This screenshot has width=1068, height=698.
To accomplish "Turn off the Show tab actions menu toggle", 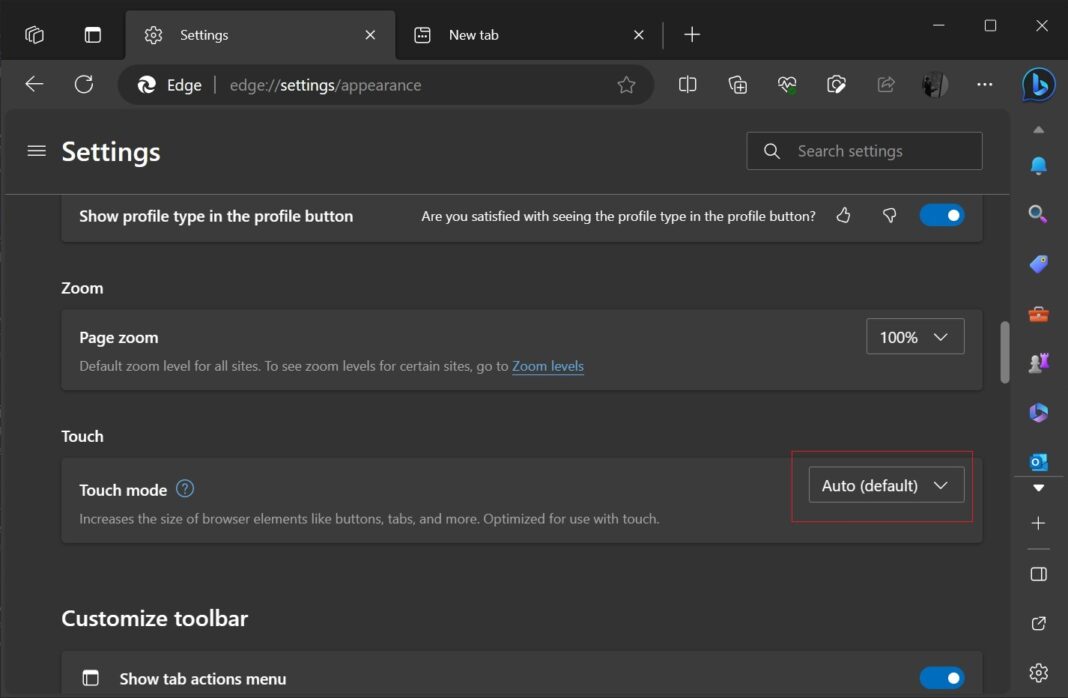I will (941, 678).
